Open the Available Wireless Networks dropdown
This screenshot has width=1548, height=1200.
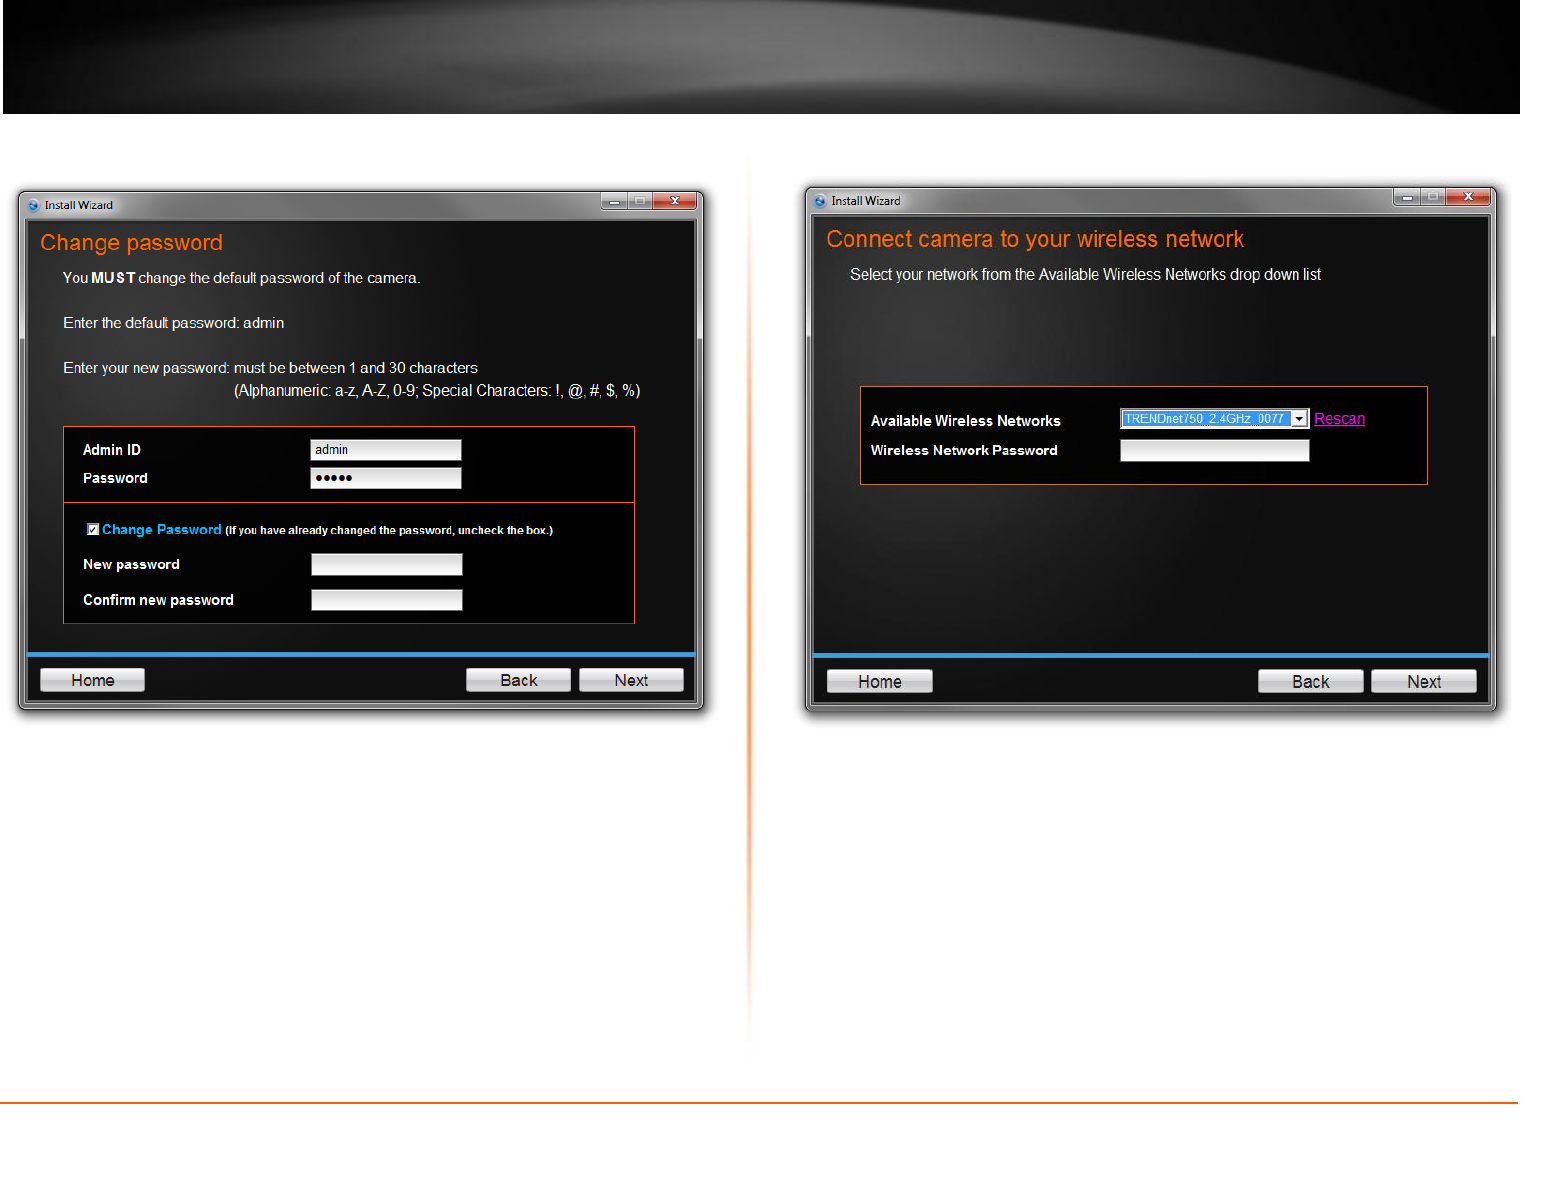tap(1299, 419)
